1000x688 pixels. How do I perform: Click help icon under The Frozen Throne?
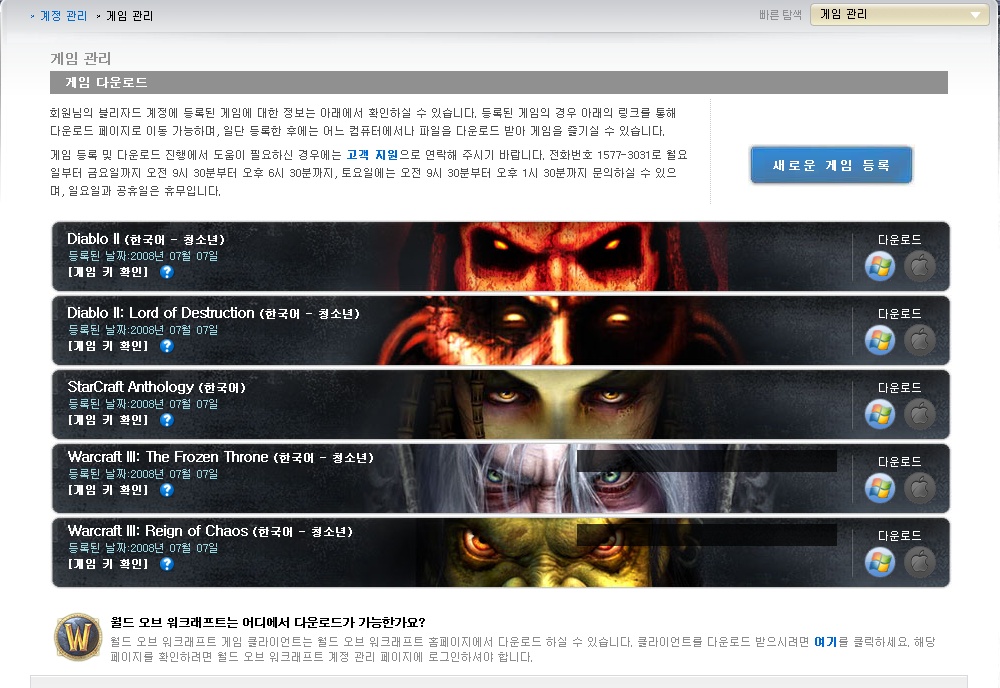[x=166, y=490]
